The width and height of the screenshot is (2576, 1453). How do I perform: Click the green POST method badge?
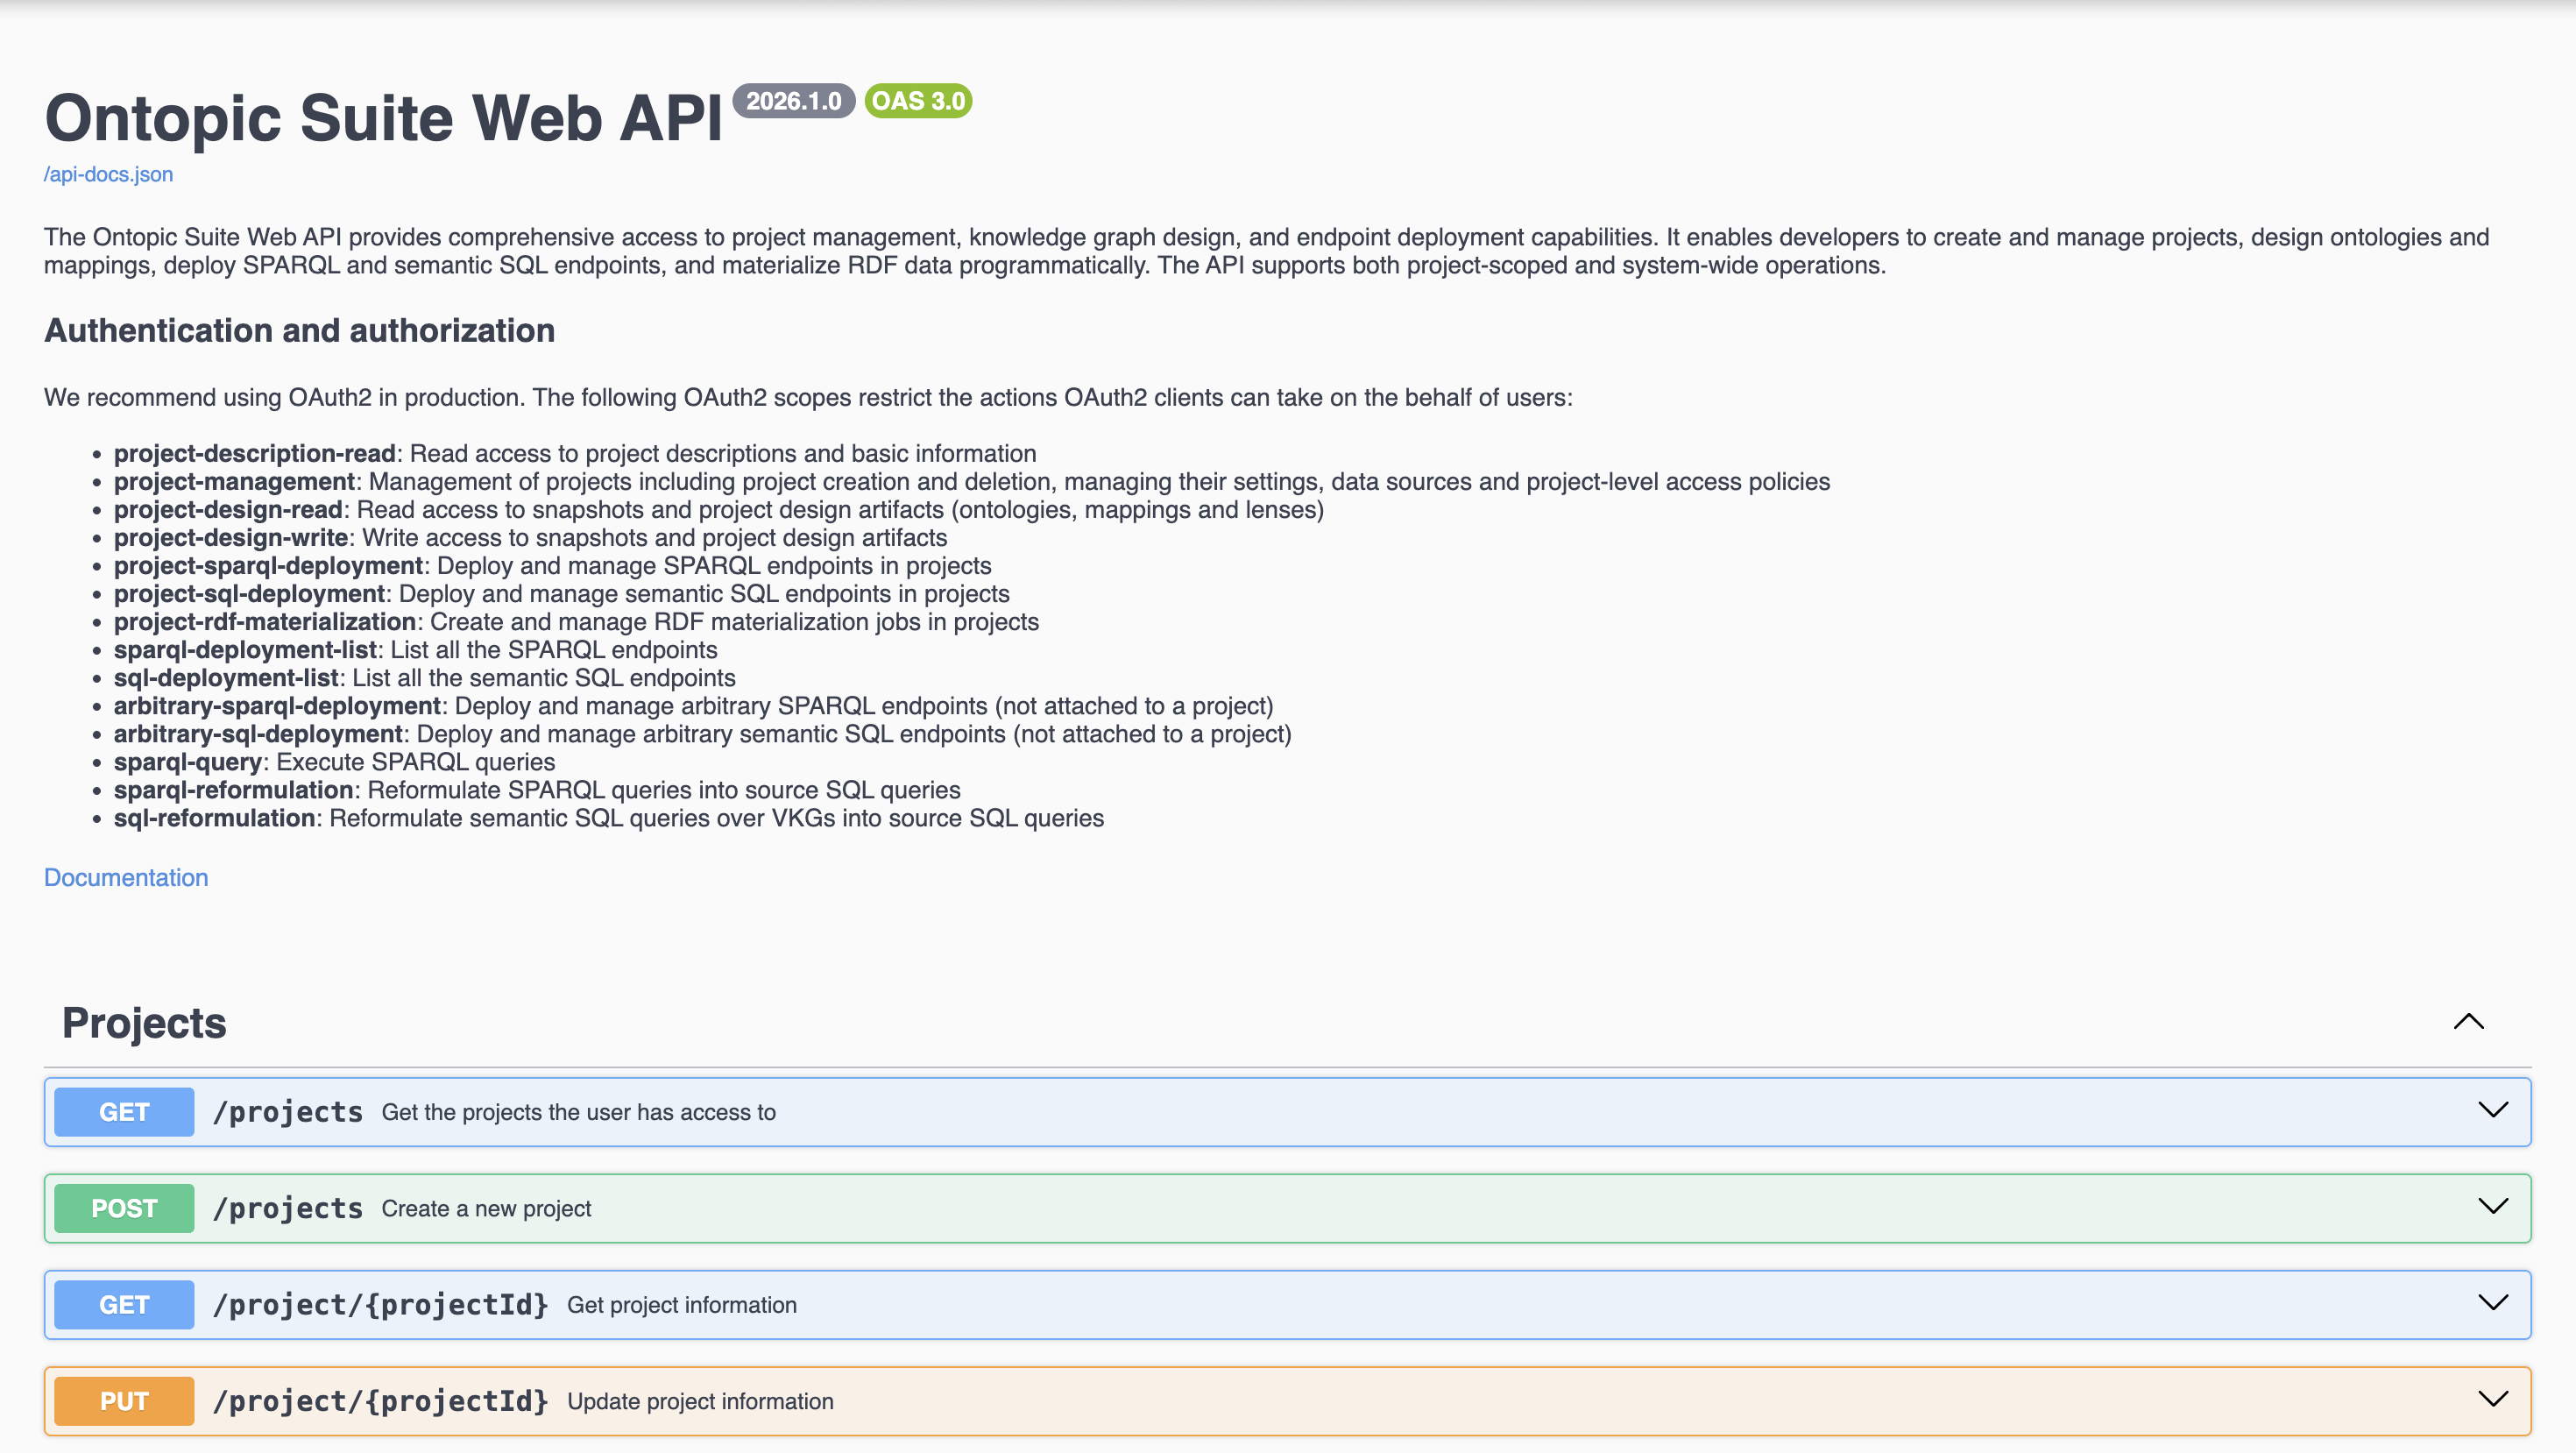click(124, 1208)
